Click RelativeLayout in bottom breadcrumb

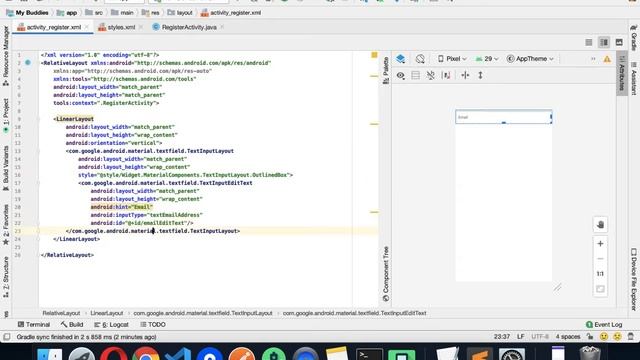[61, 313]
